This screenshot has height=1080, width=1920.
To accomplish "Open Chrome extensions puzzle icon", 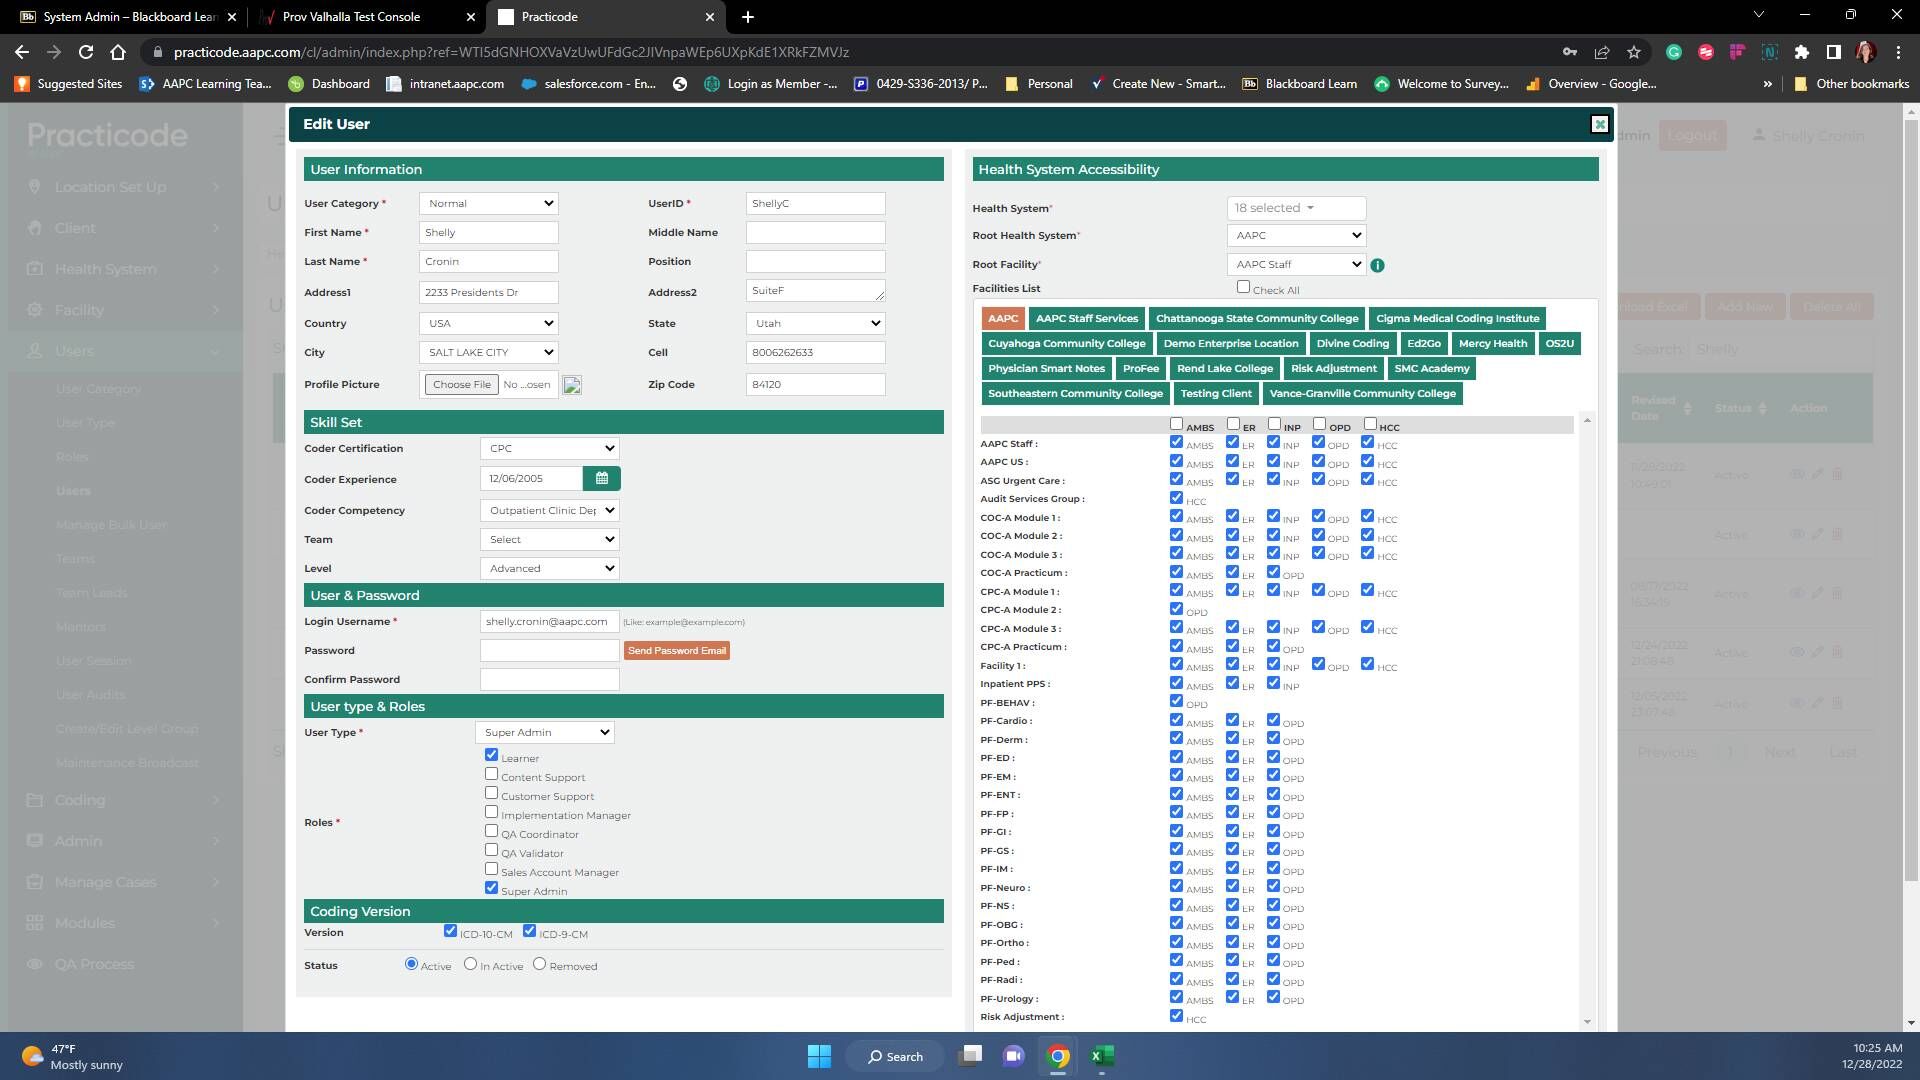I will click(1801, 52).
